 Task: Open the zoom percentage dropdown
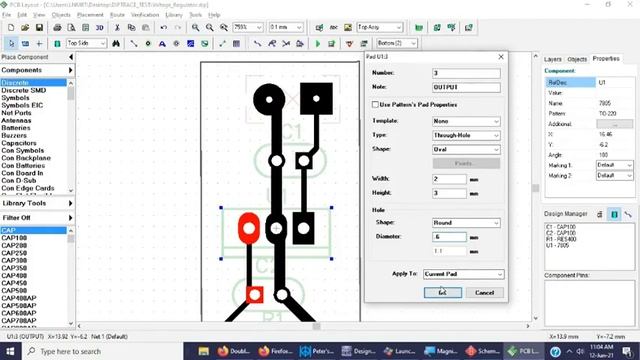pos(259,27)
